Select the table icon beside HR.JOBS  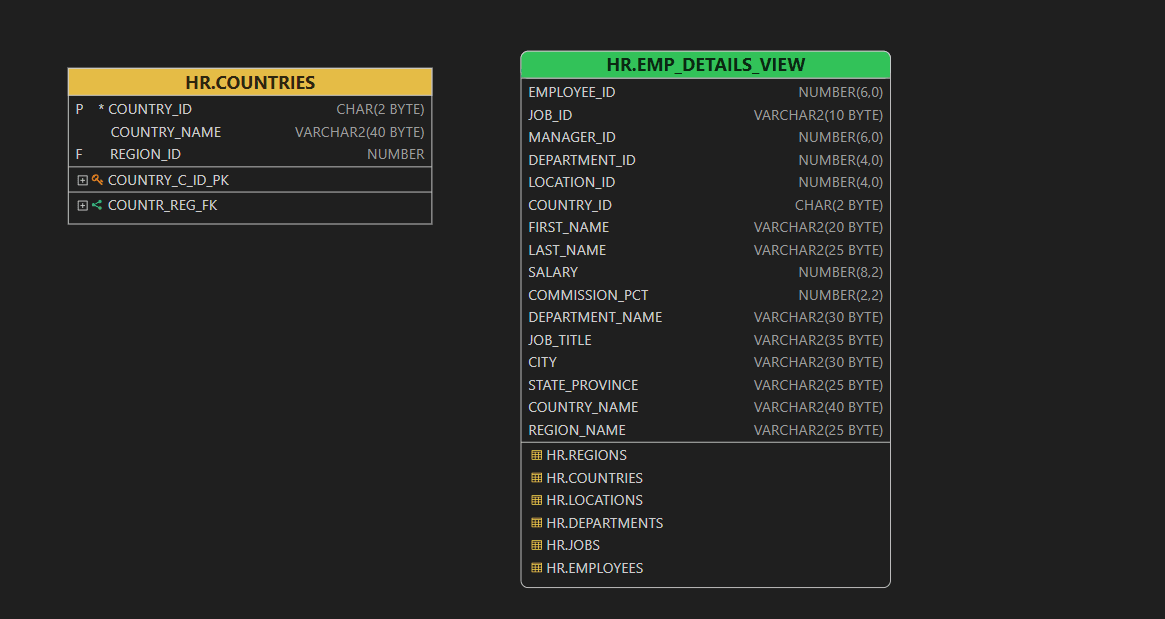click(536, 545)
